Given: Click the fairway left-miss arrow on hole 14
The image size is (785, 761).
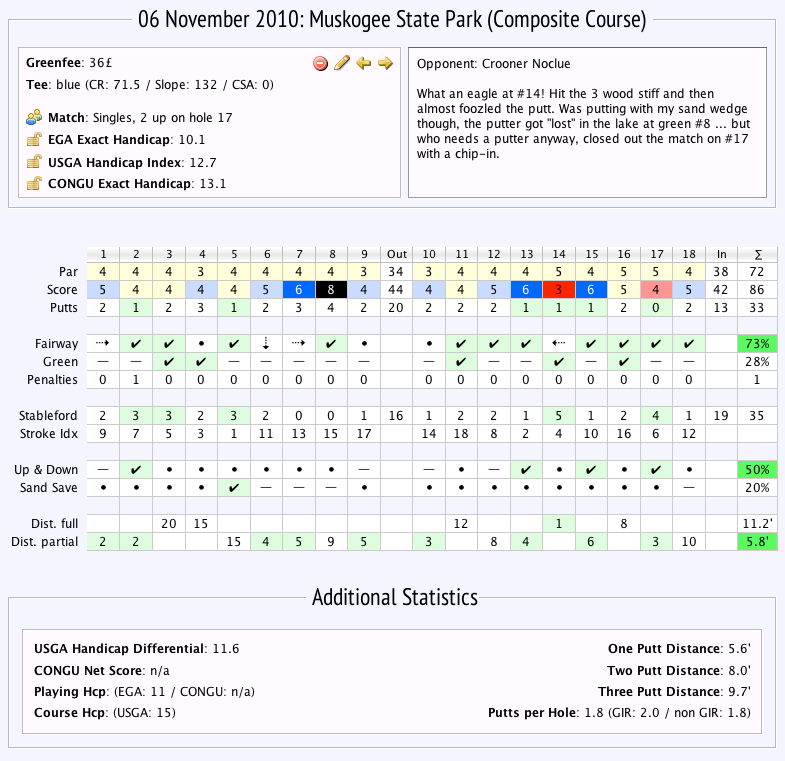Looking at the screenshot, I should (559, 343).
